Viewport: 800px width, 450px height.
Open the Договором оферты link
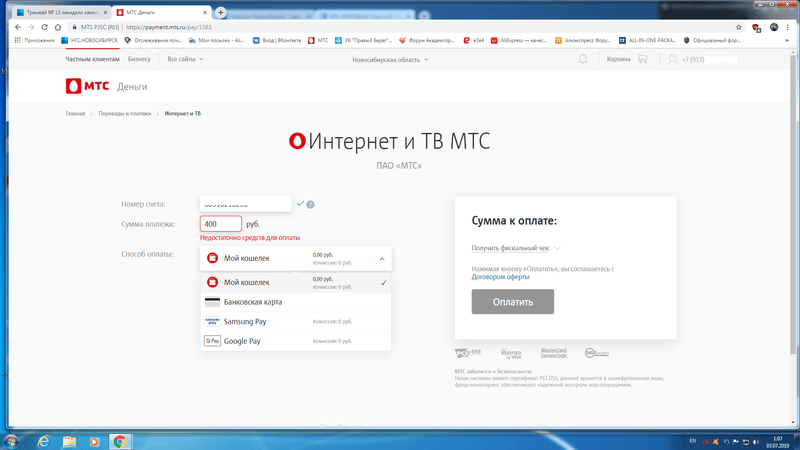click(501, 277)
